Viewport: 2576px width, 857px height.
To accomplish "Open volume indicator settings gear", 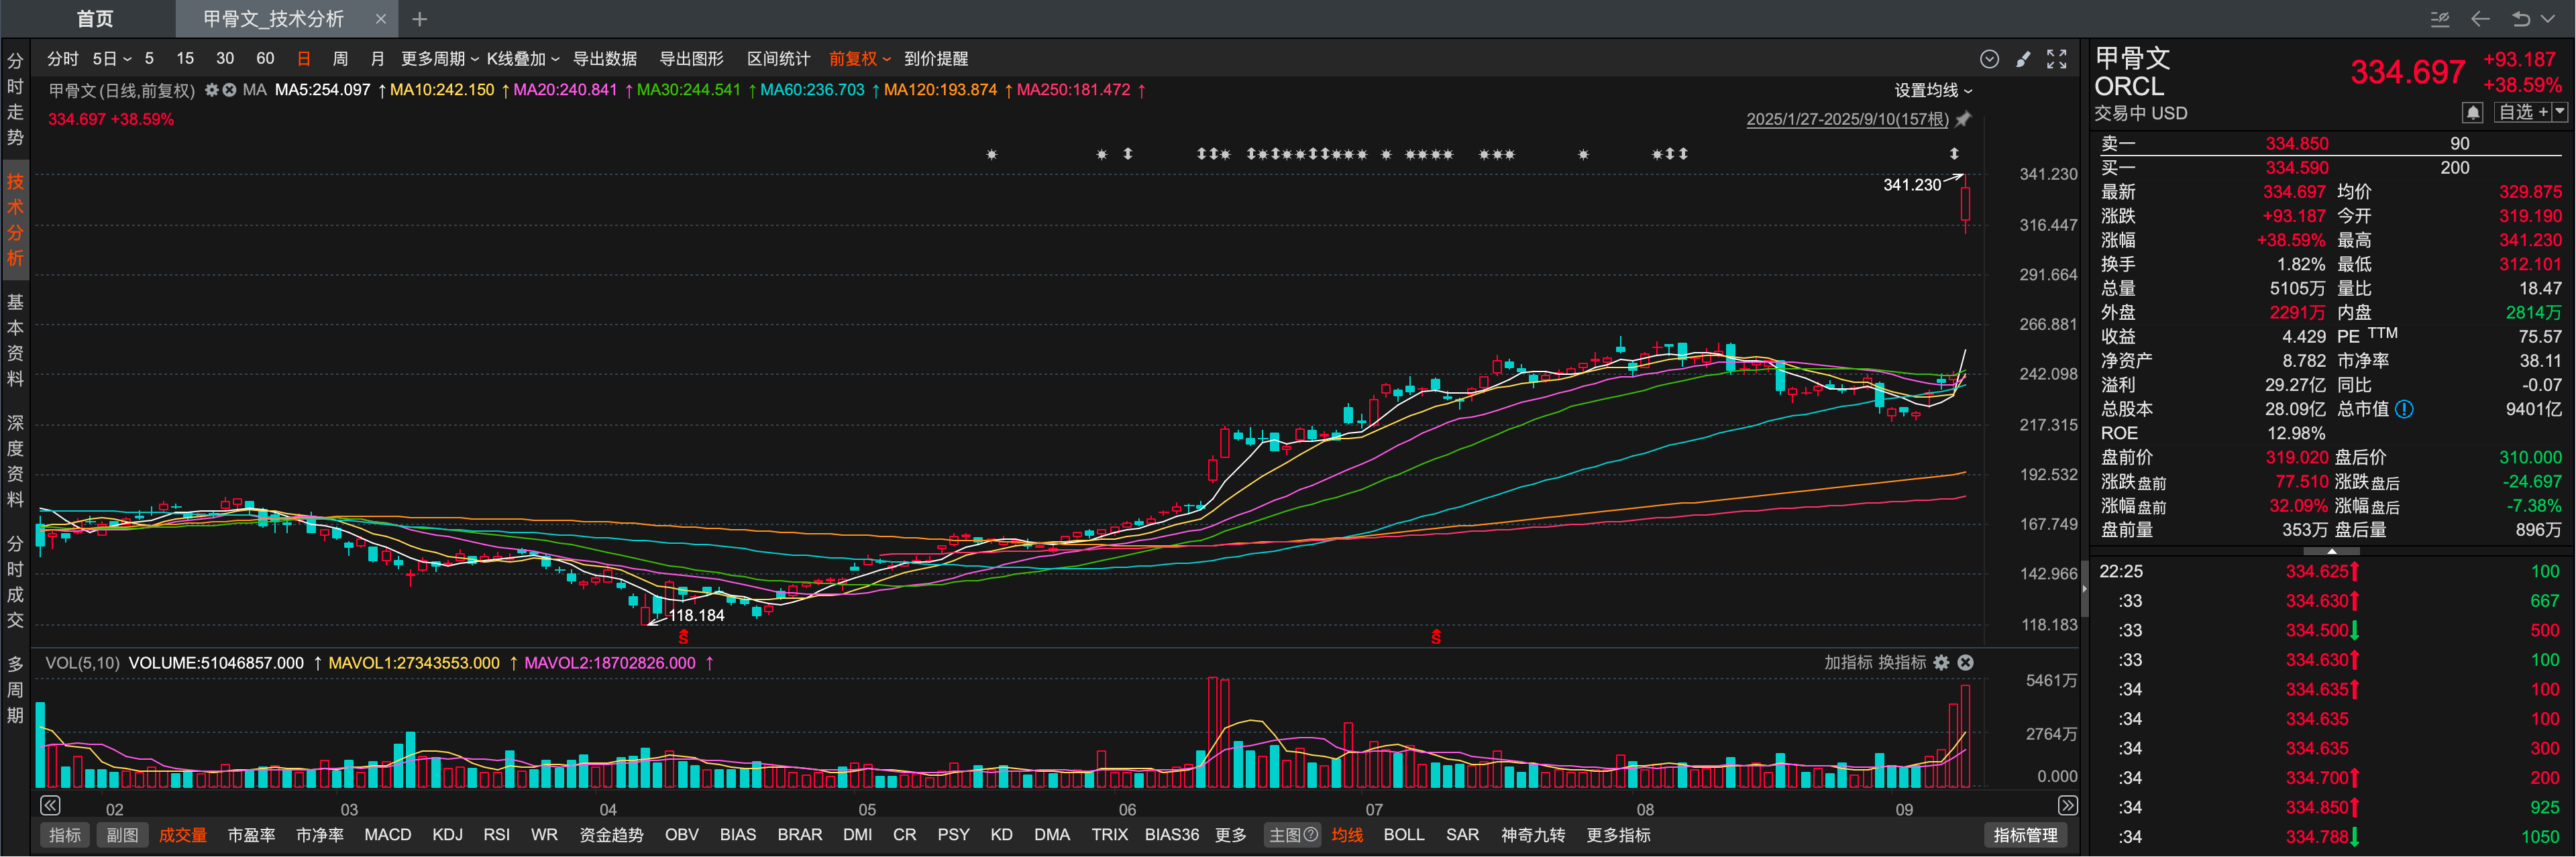I will point(1941,662).
